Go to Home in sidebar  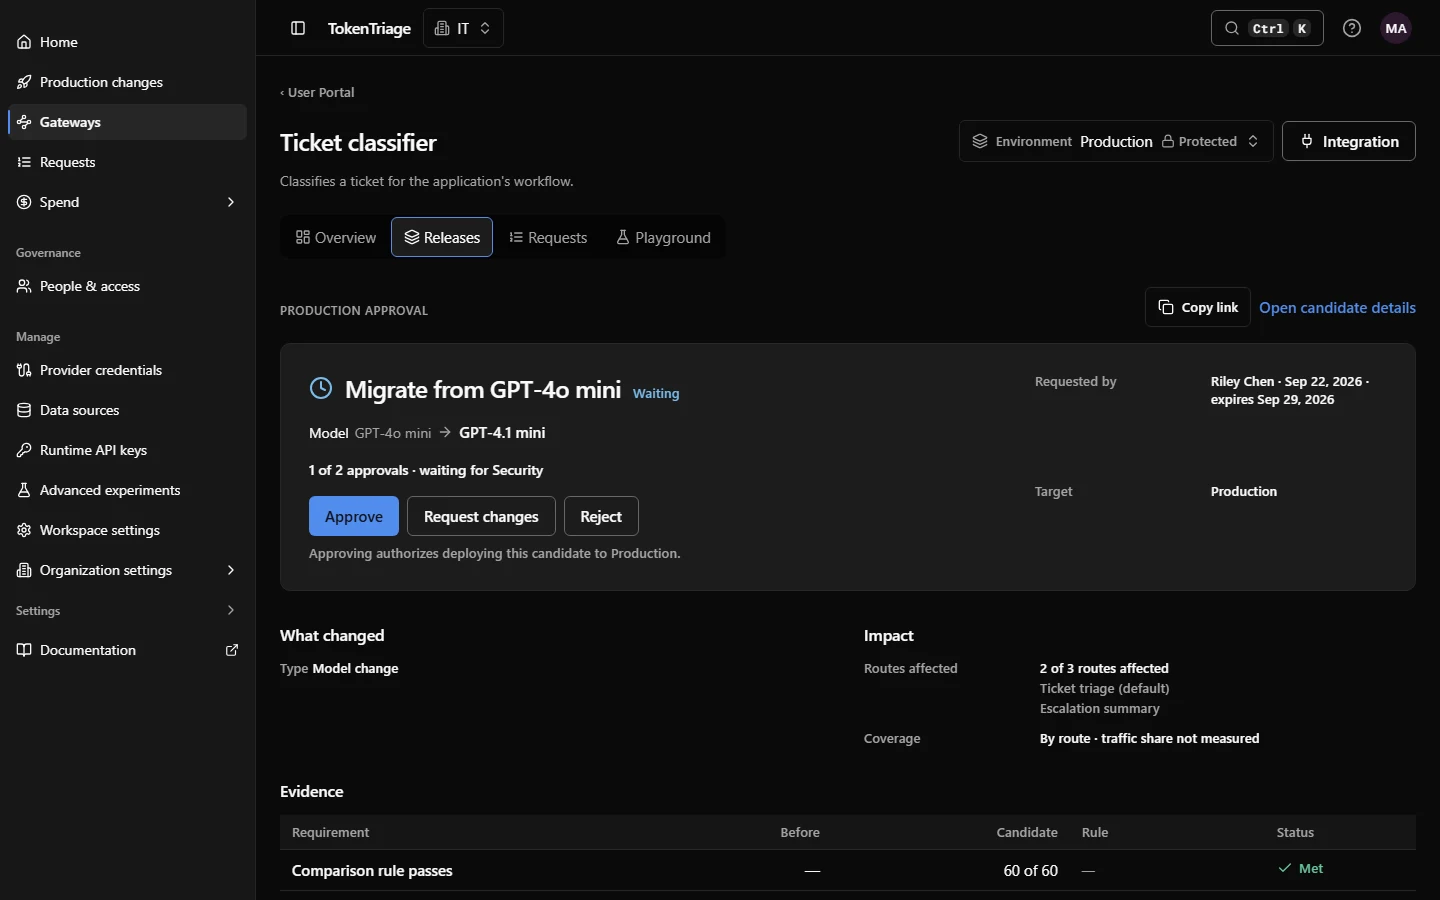pos(127,42)
